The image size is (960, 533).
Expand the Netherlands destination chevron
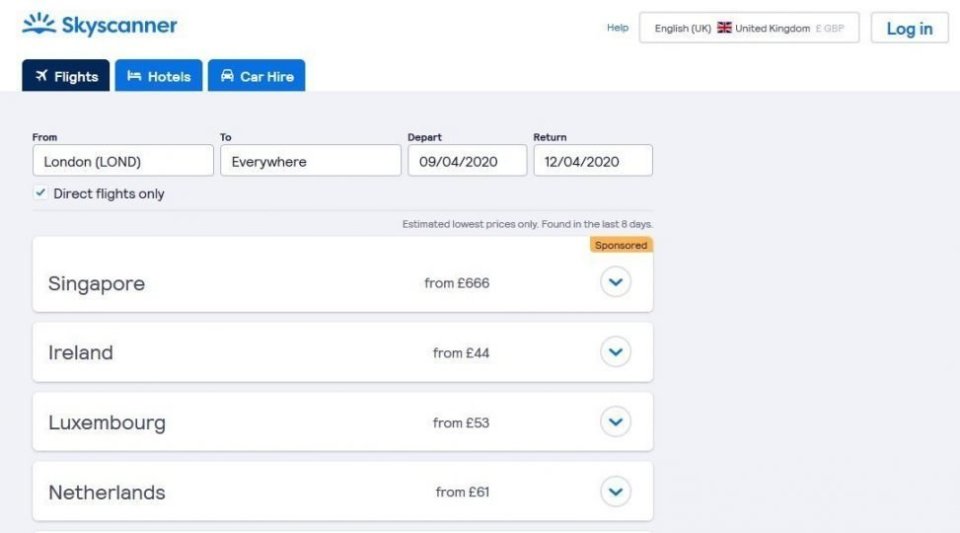(x=615, y=491)
